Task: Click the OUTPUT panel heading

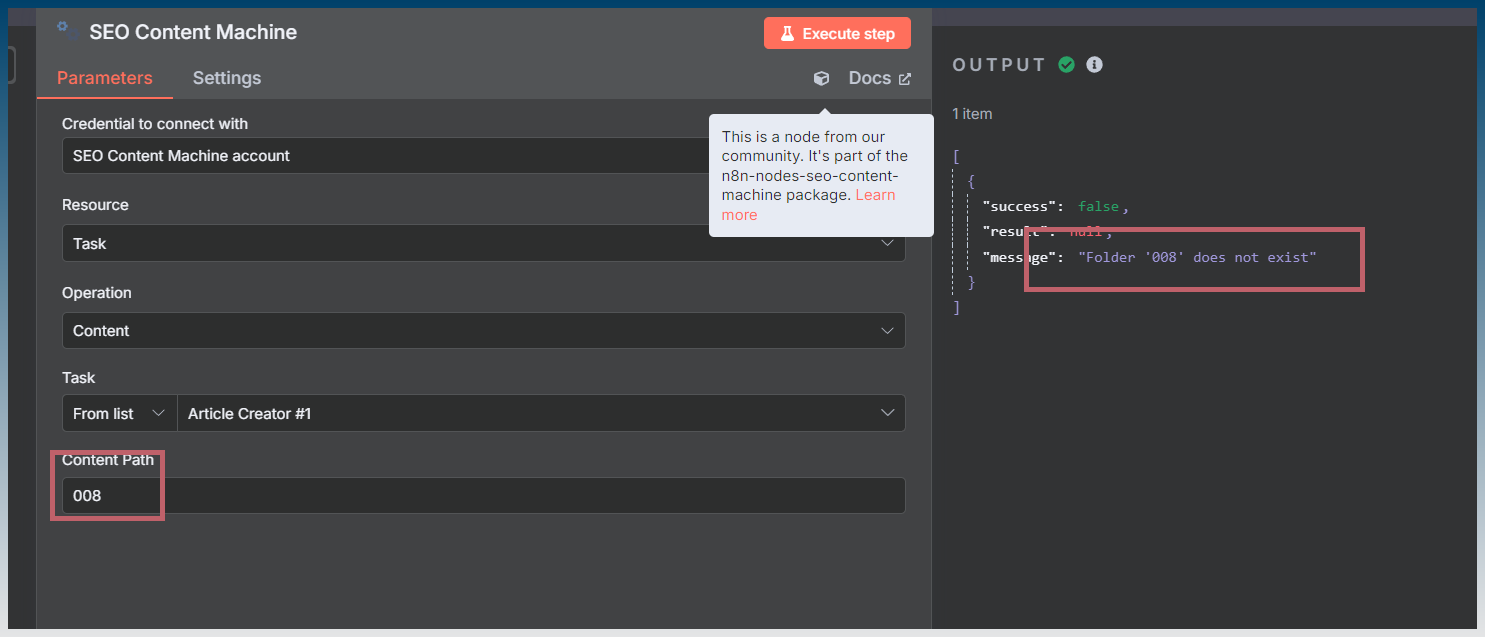Action: (x=999, y=65)
